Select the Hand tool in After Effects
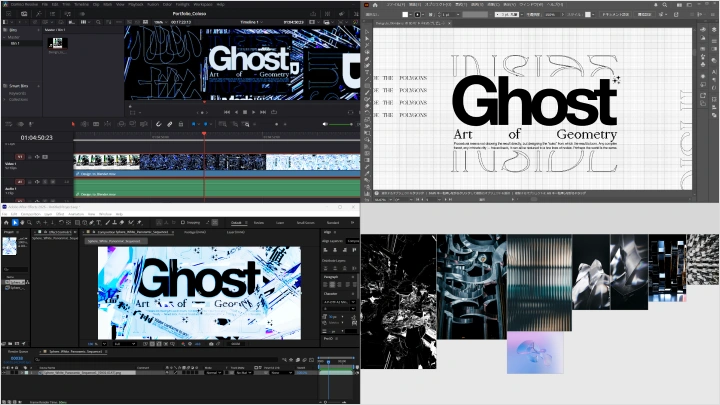The width and height of the screenshot is (720, 405). coord(22,222)
